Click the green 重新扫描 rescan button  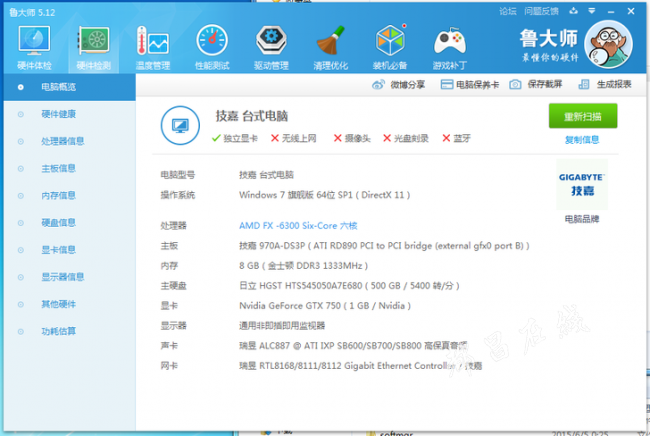pos(583,116)
